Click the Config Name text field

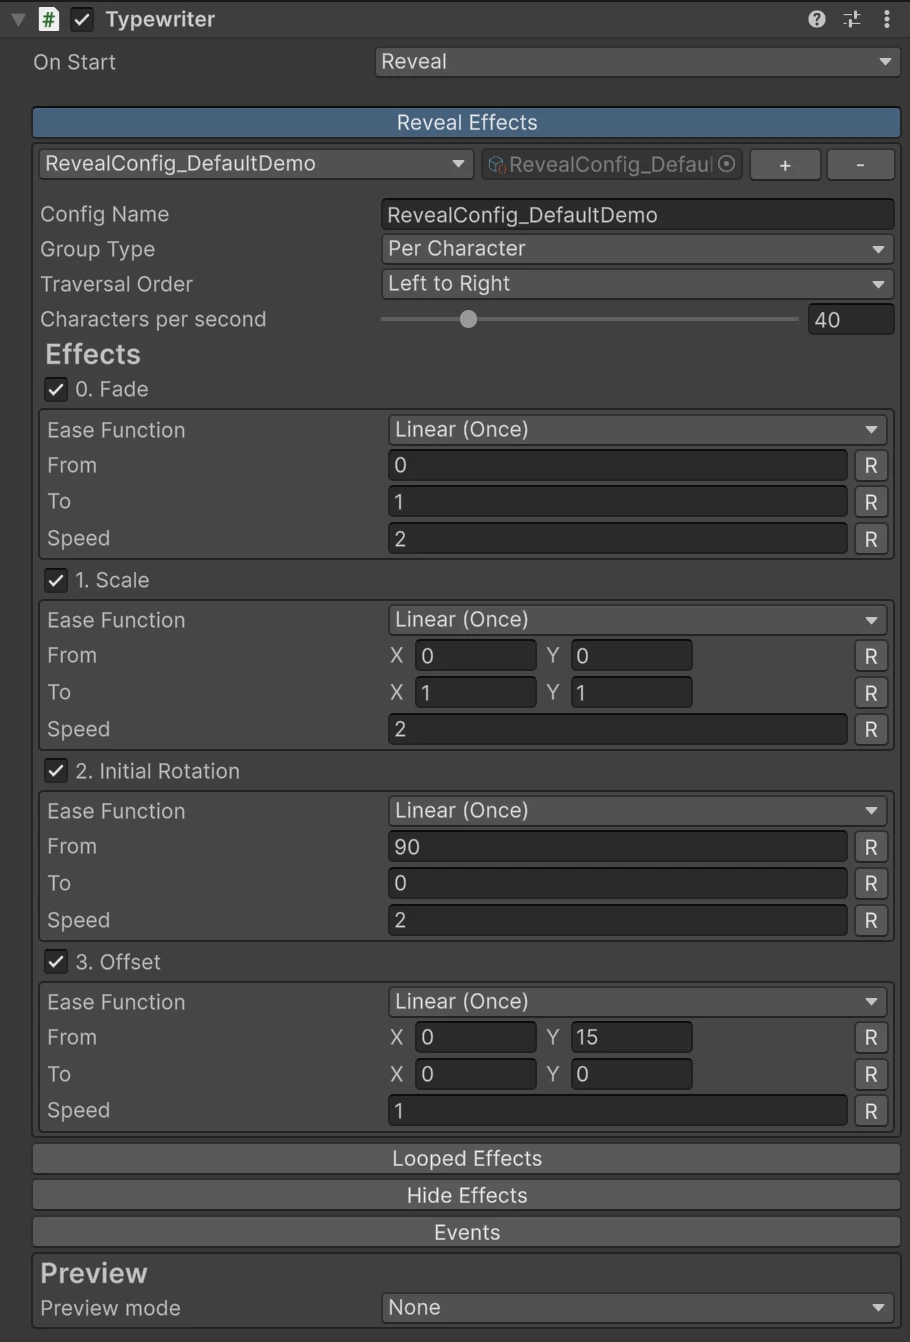[x=638, y=215]
